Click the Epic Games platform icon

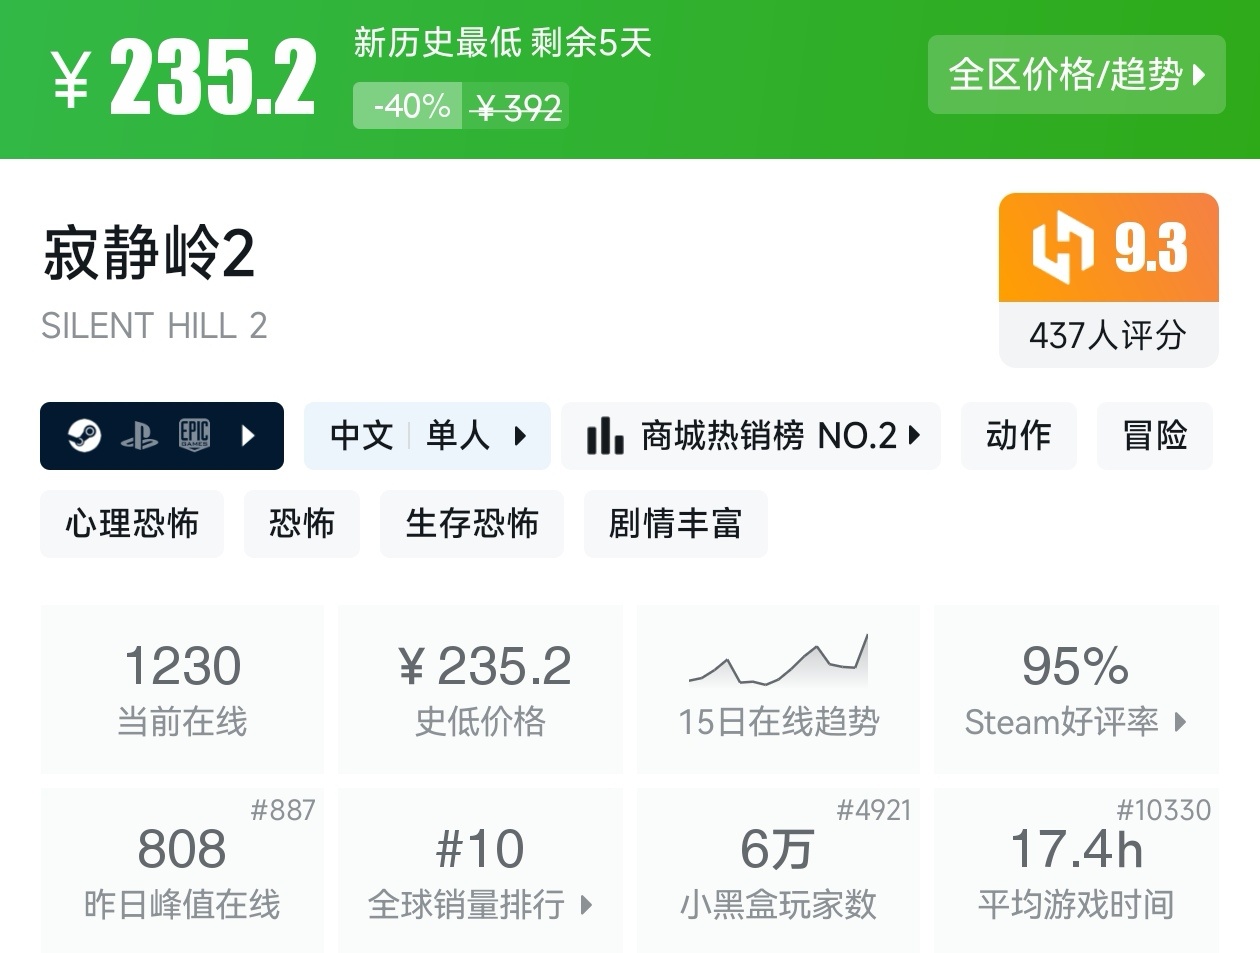pyautogui.click(x=194, y=435)
